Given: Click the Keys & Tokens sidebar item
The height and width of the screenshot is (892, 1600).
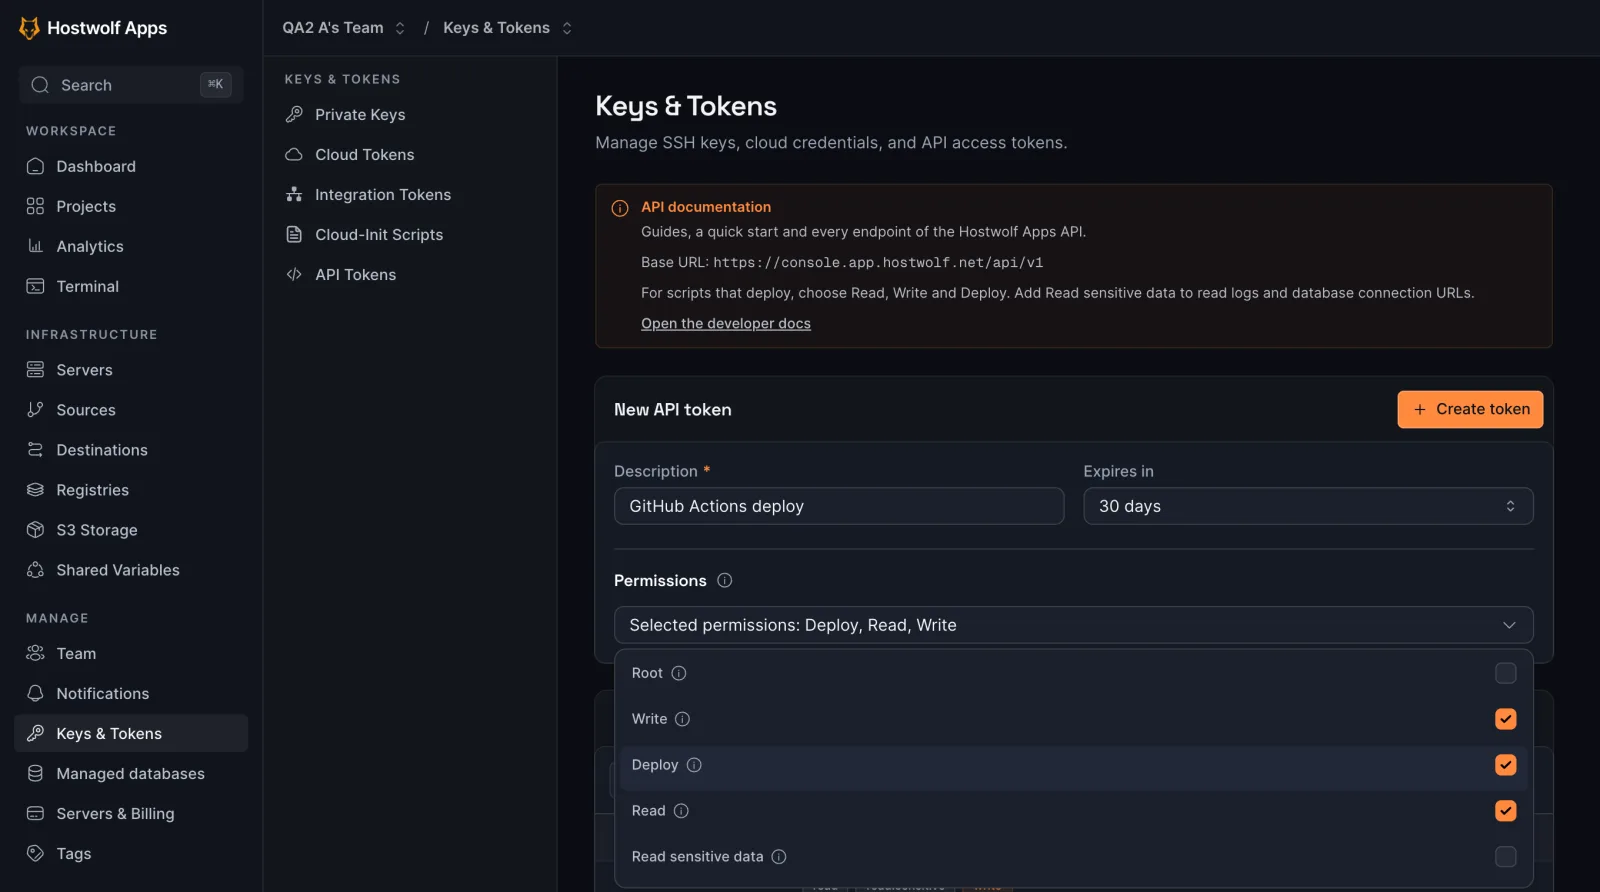Looking at the screenshot, I should coord(131,733).
